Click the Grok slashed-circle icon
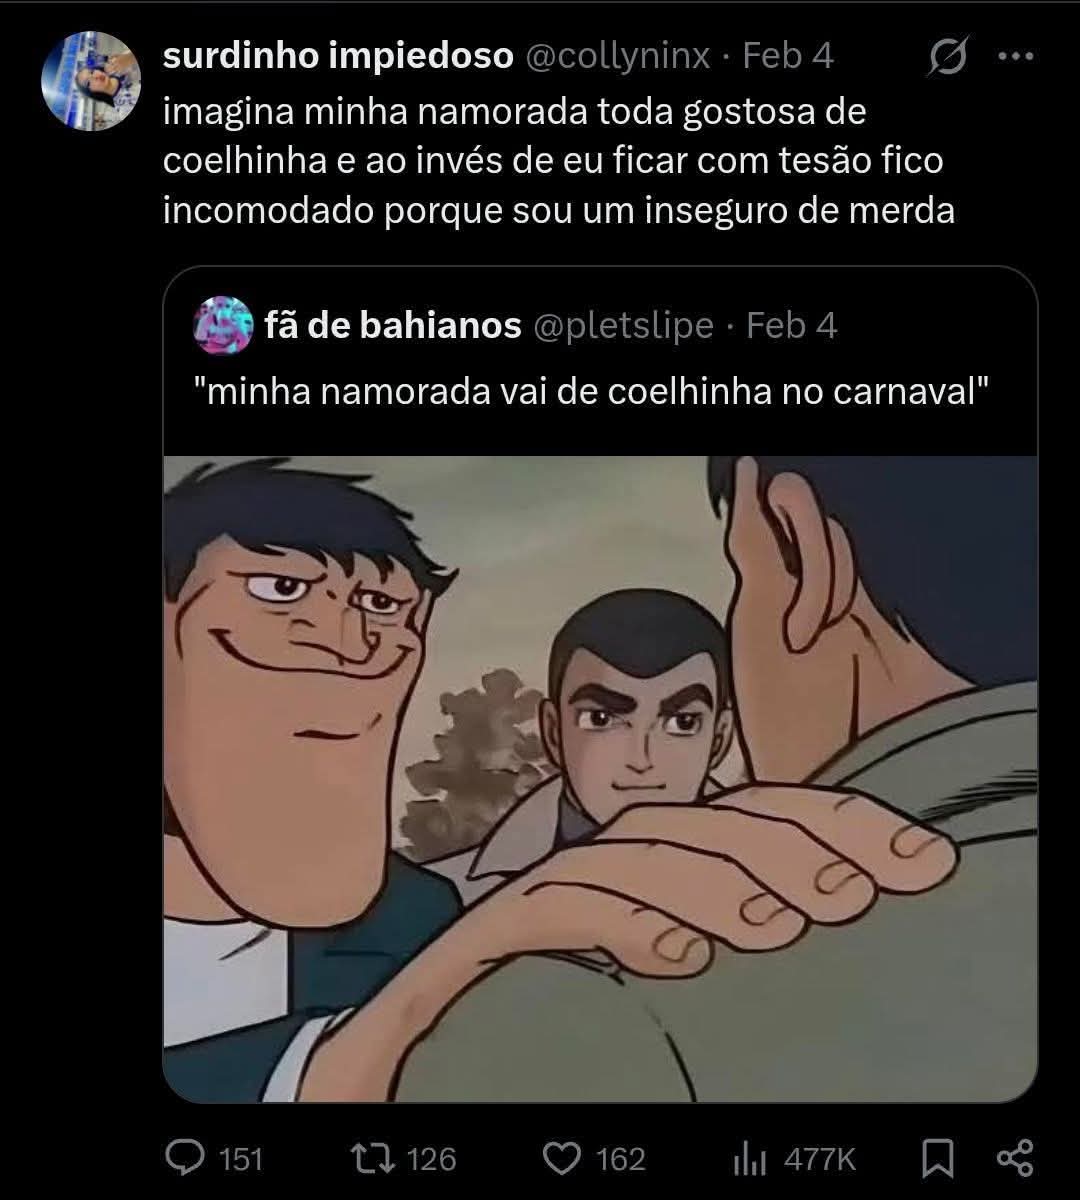1080x1200 pixels. (946, 57)
